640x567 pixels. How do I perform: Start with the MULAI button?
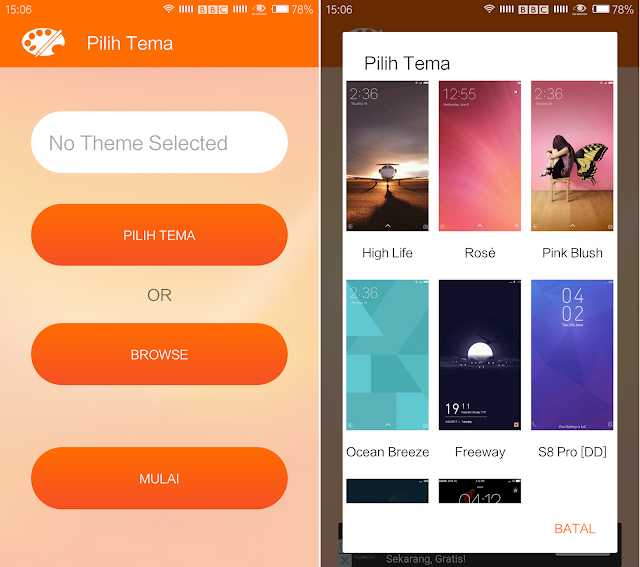[159, 478]
